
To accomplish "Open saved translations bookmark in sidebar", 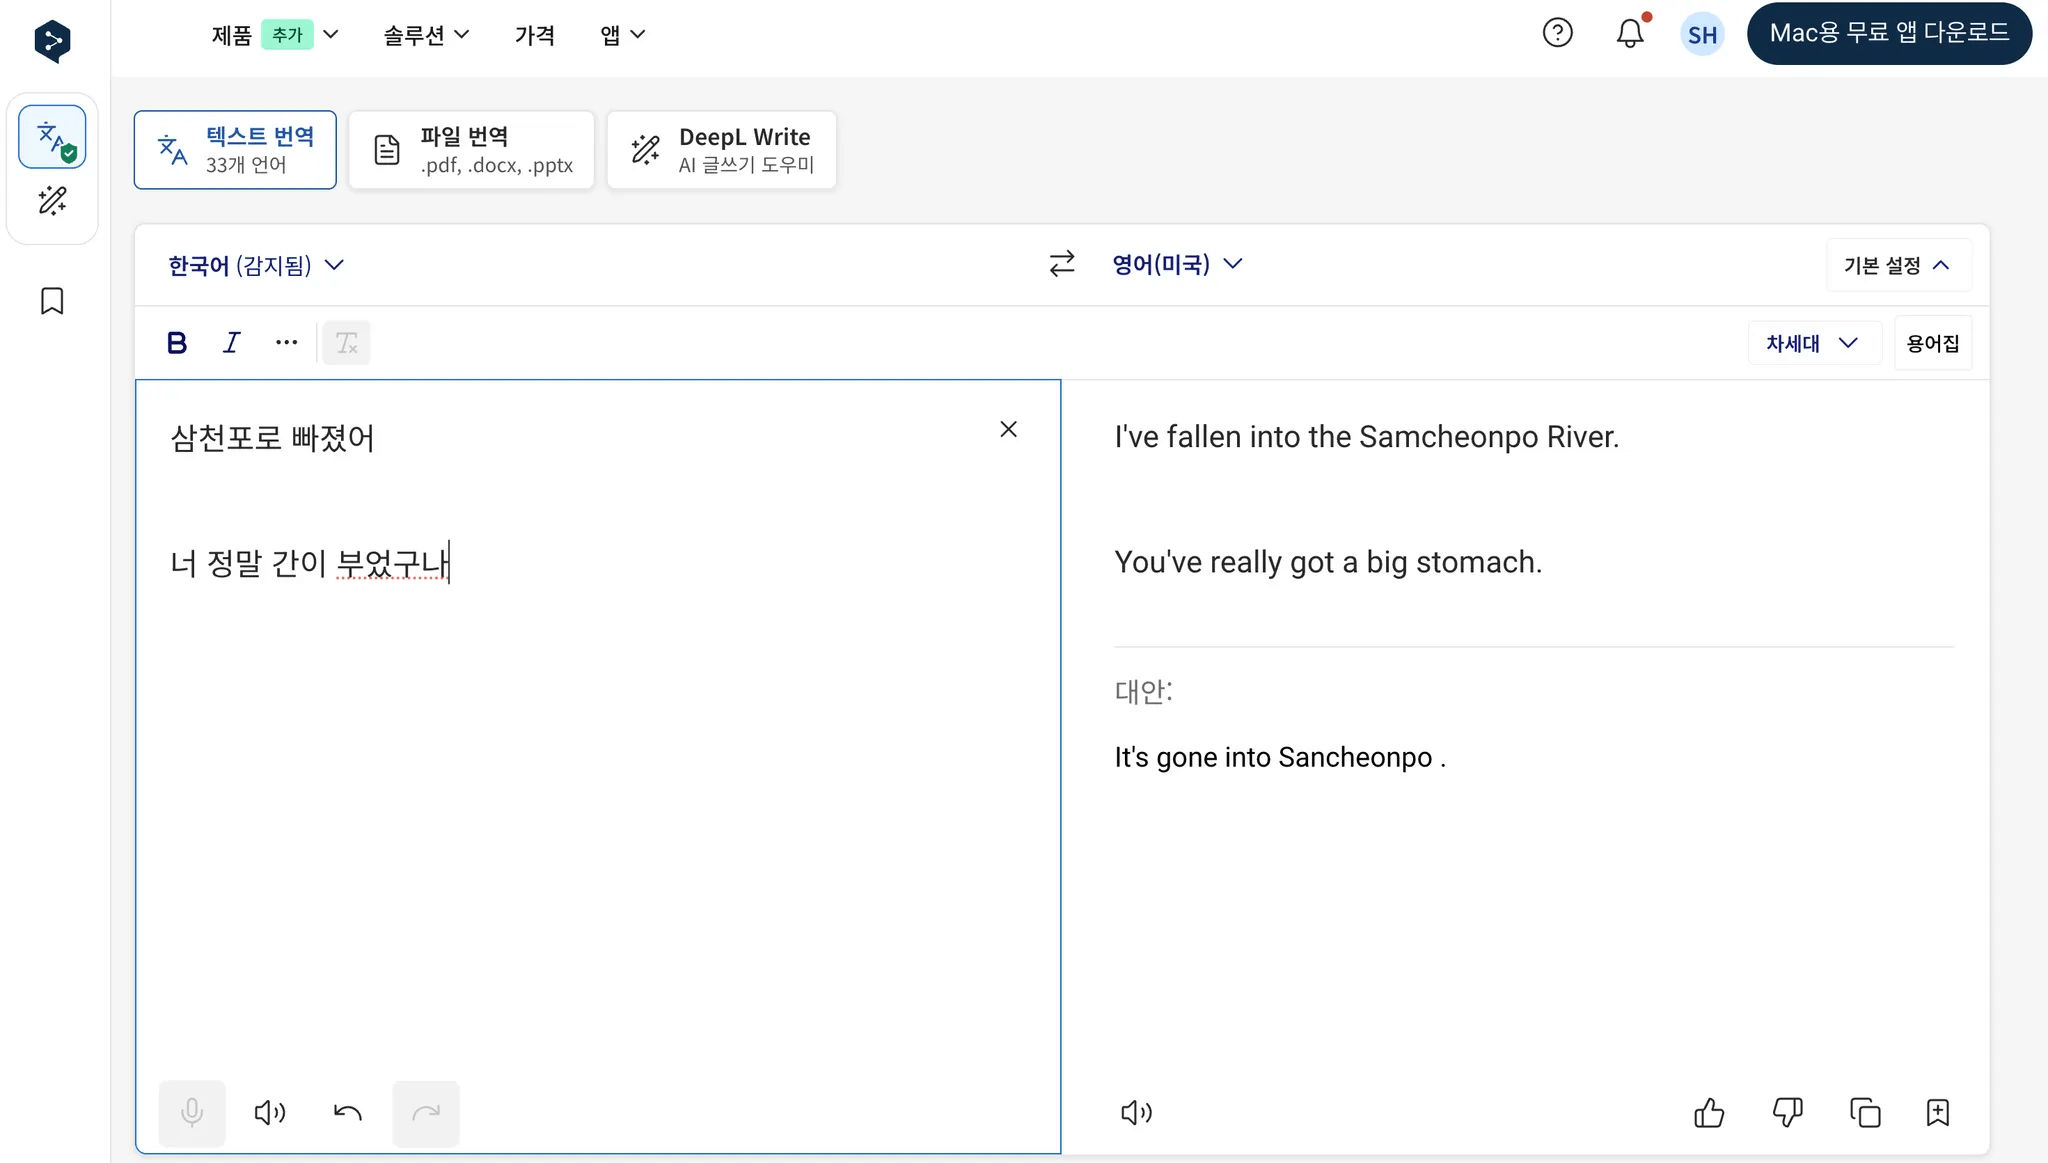I will pos(52,301).
